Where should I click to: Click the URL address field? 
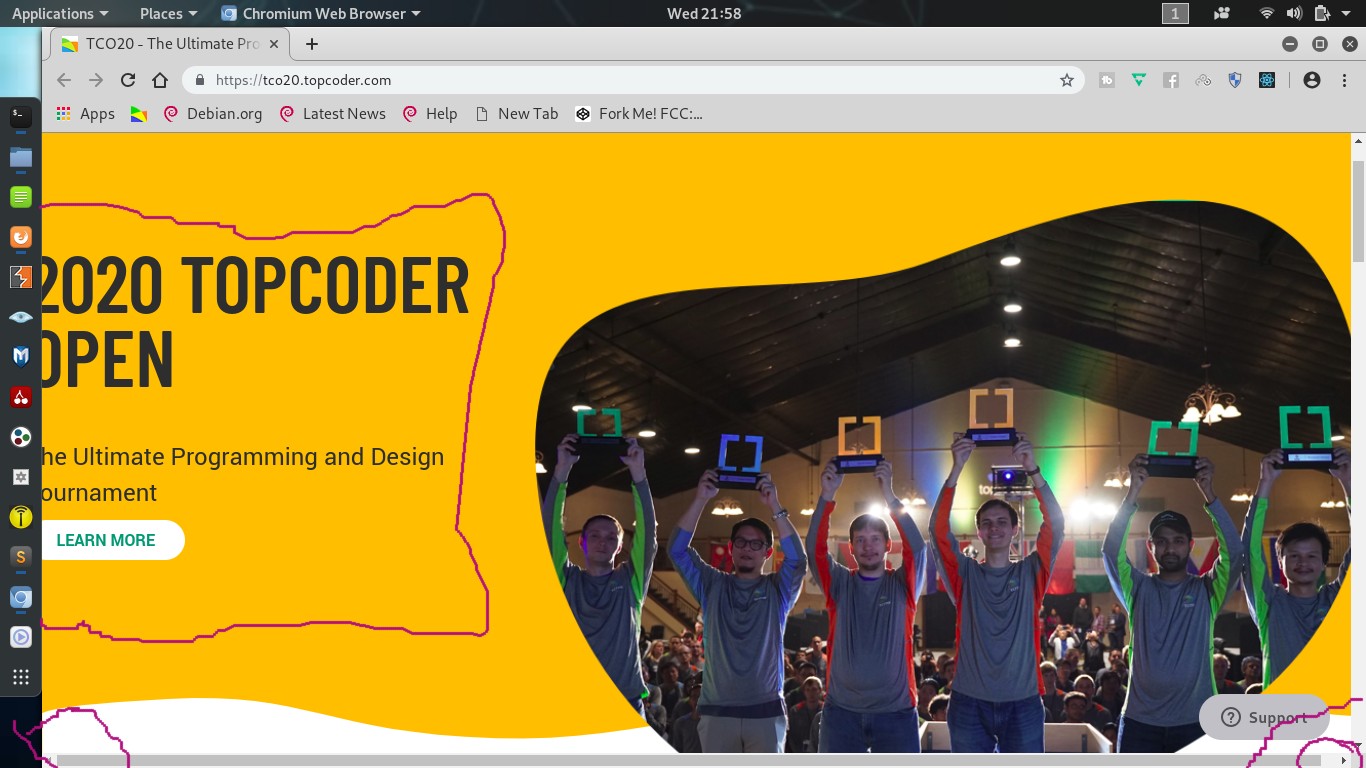(x=633, y=80)
